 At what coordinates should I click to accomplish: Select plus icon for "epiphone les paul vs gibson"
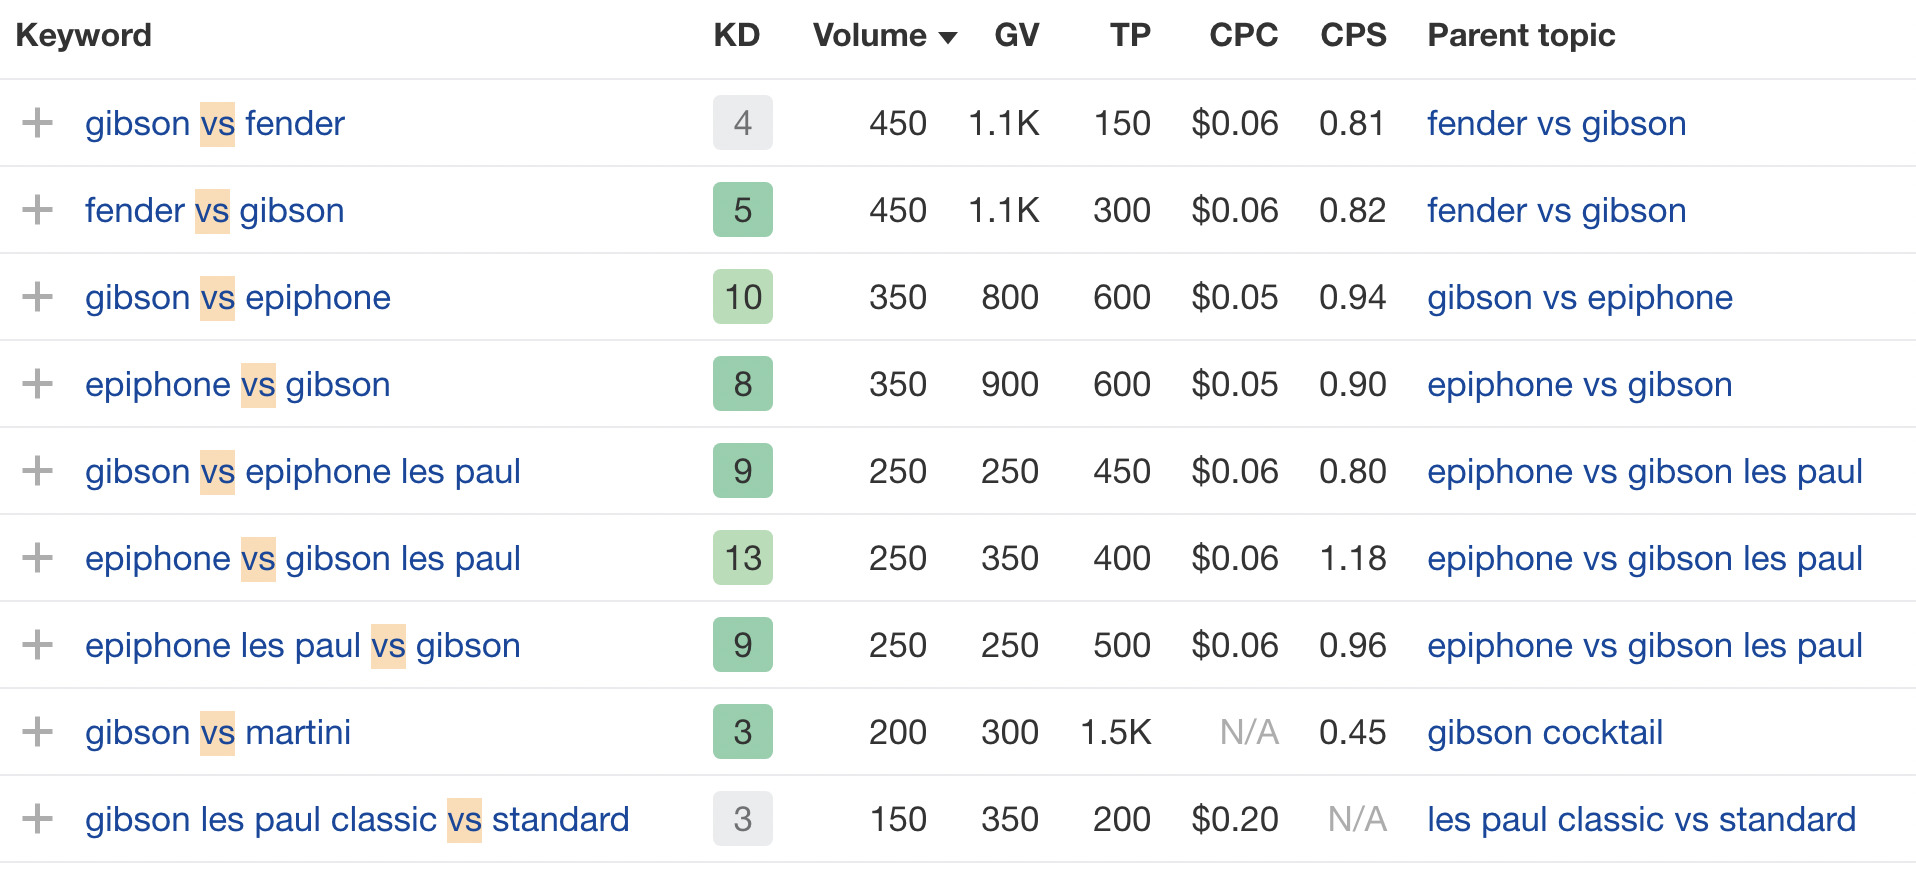[x=38, y=645]
